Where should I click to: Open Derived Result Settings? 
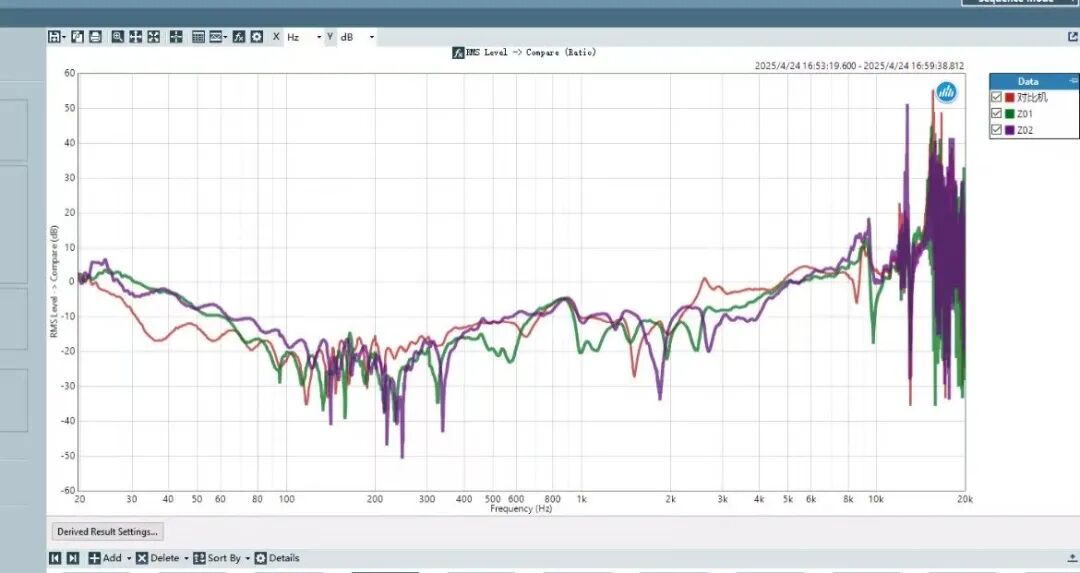(107, 532)
